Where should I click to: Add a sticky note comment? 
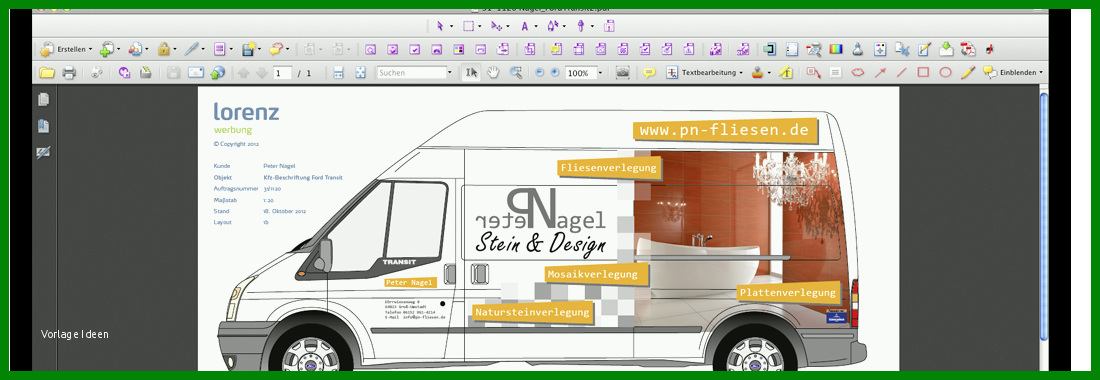coord(649,72)
